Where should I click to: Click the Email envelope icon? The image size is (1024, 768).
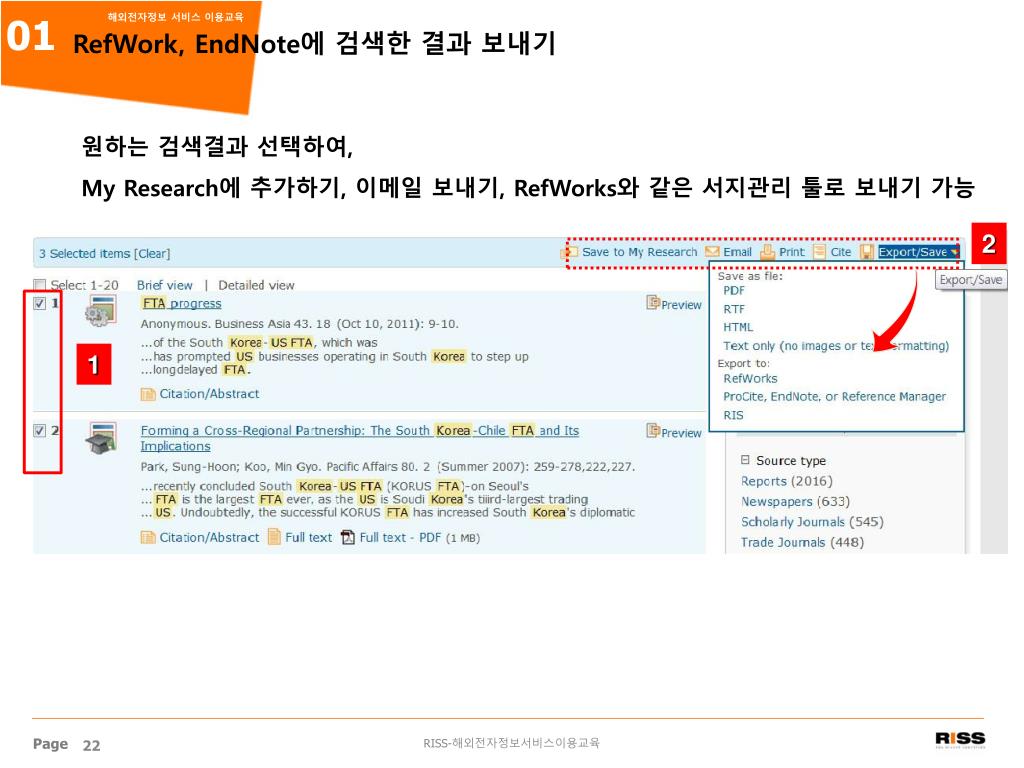pyautogui.click(x=712, y=252)
